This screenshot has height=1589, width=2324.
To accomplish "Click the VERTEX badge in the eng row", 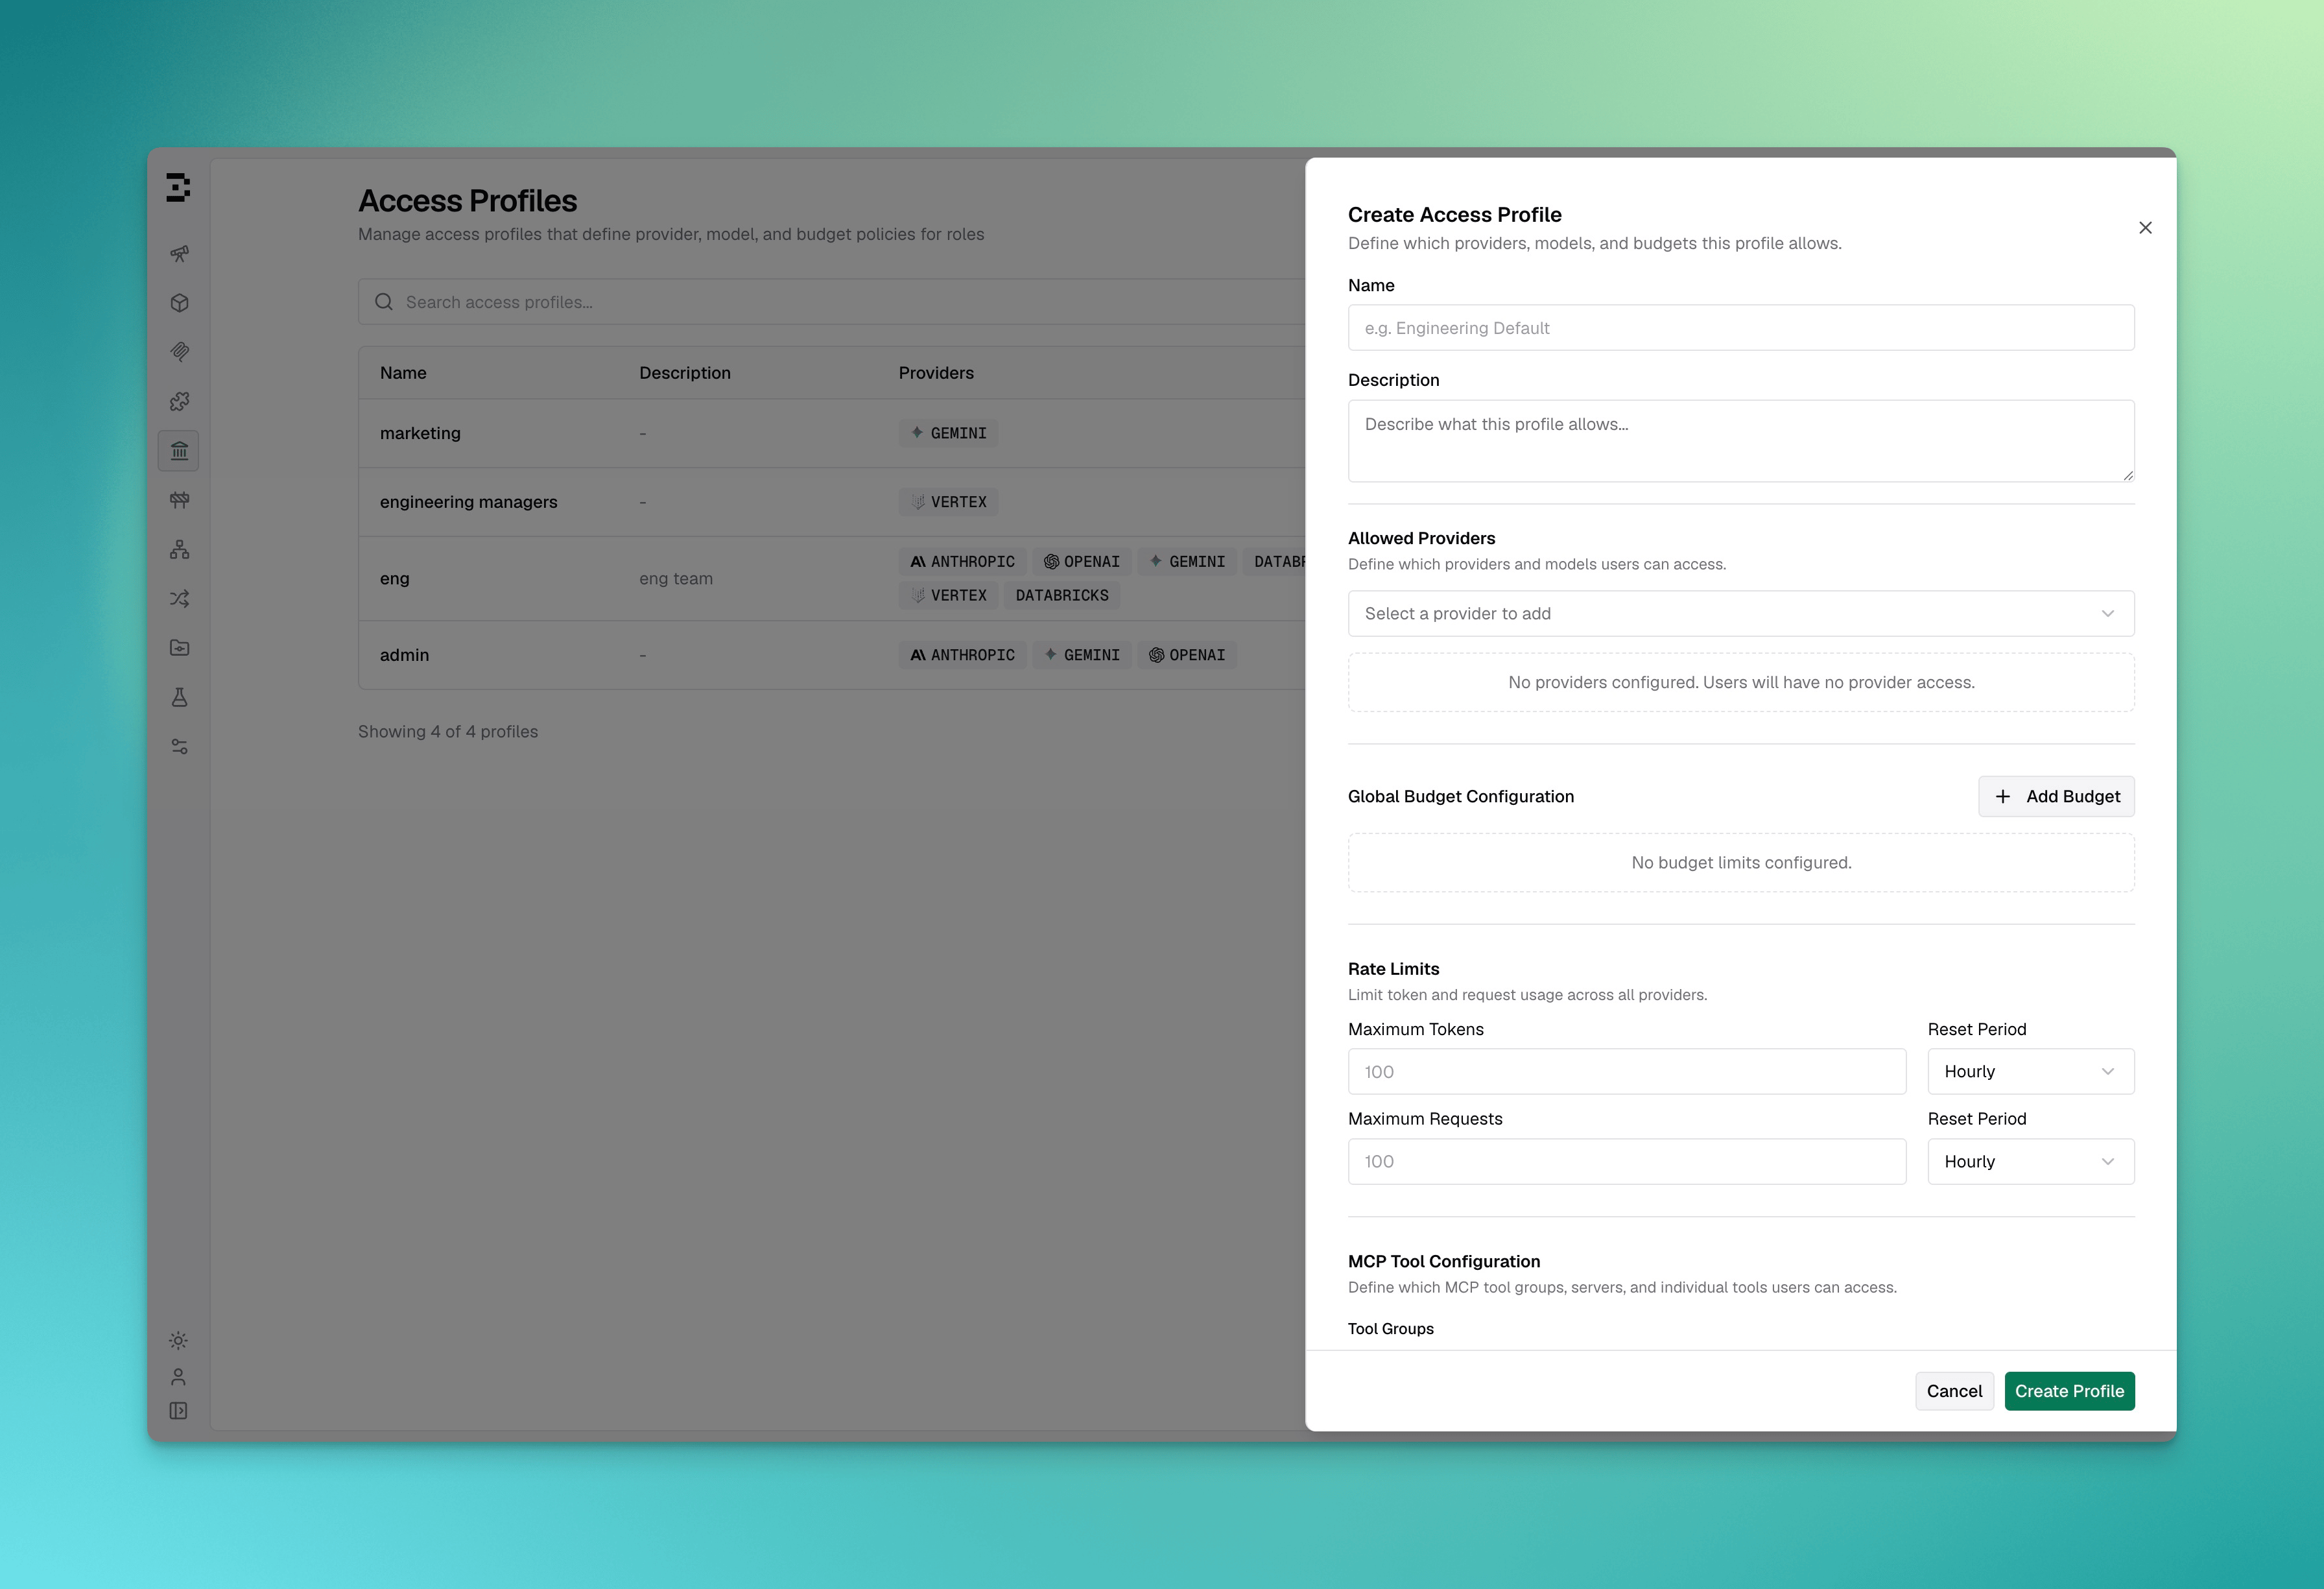I will click(948, 596).
